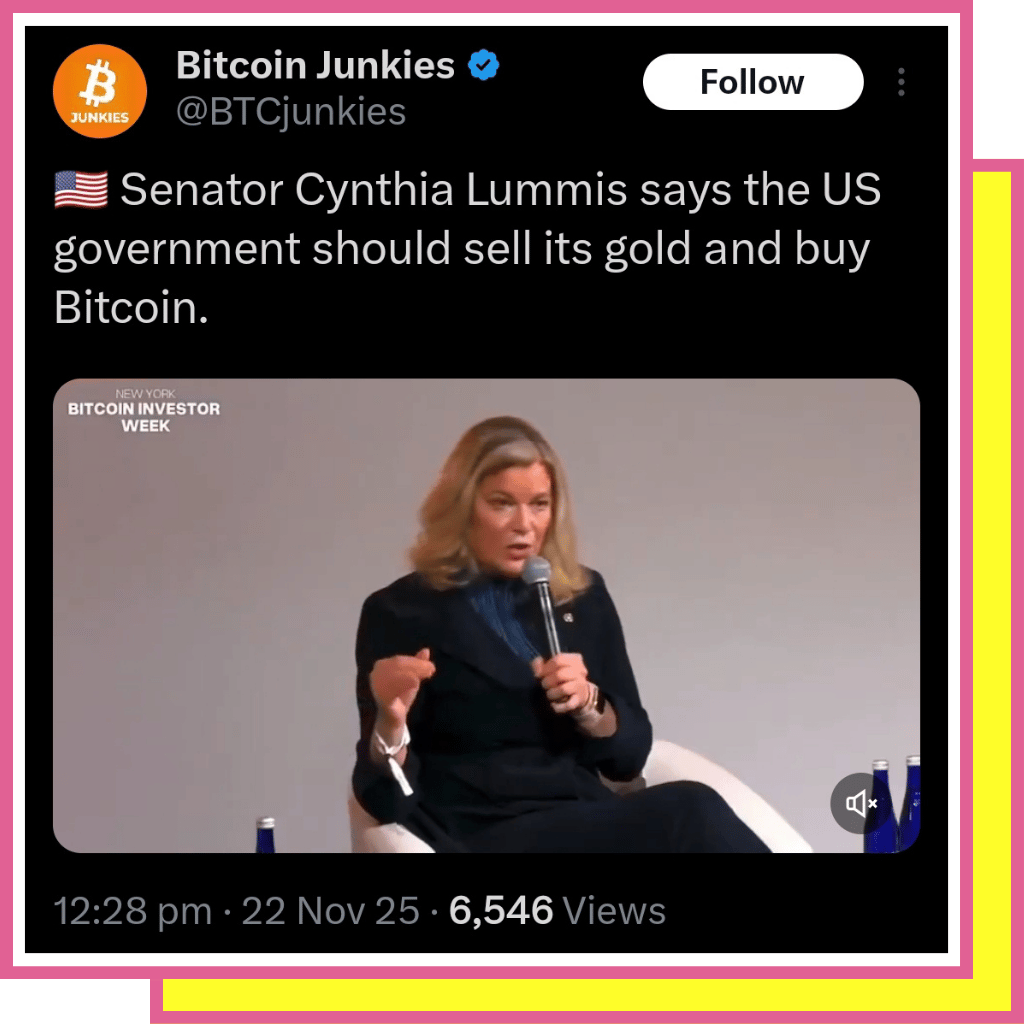Click the New York Bitcoin Investor Week watermark
The width and height of the screenshot is (1024, 1024).
click(144, 411)
